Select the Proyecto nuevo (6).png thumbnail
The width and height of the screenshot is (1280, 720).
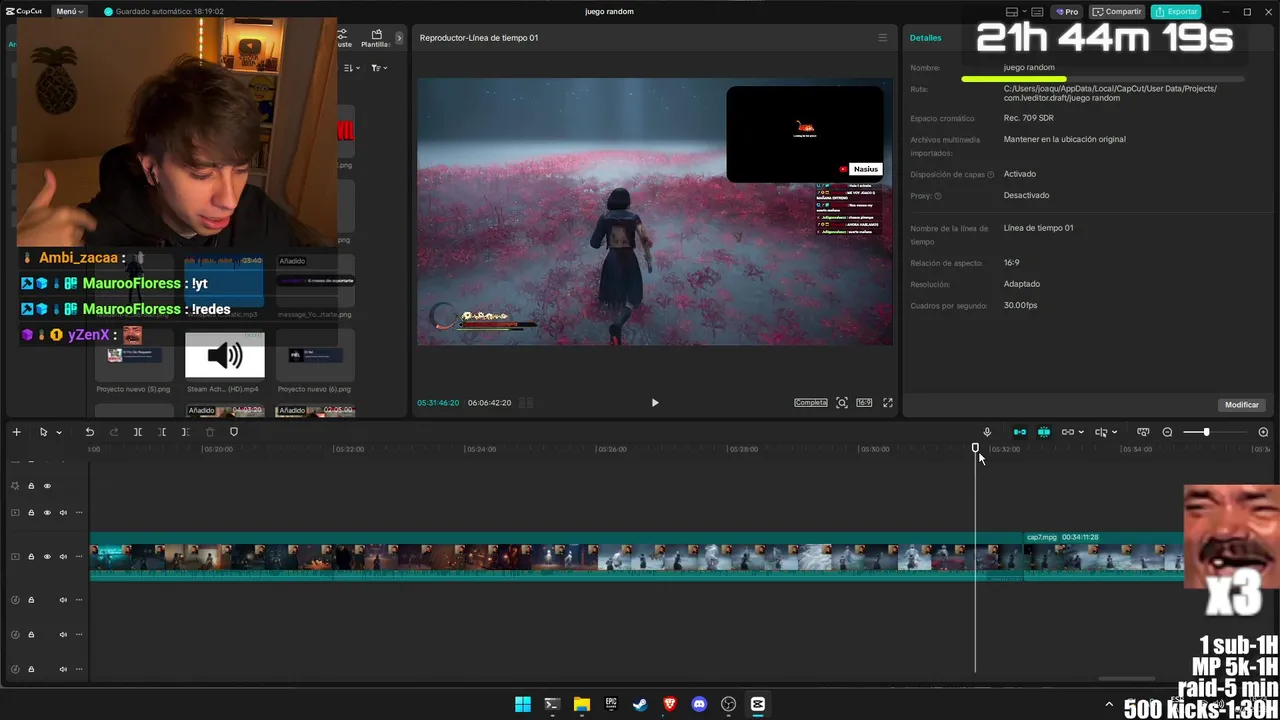(x=314, y=356)
